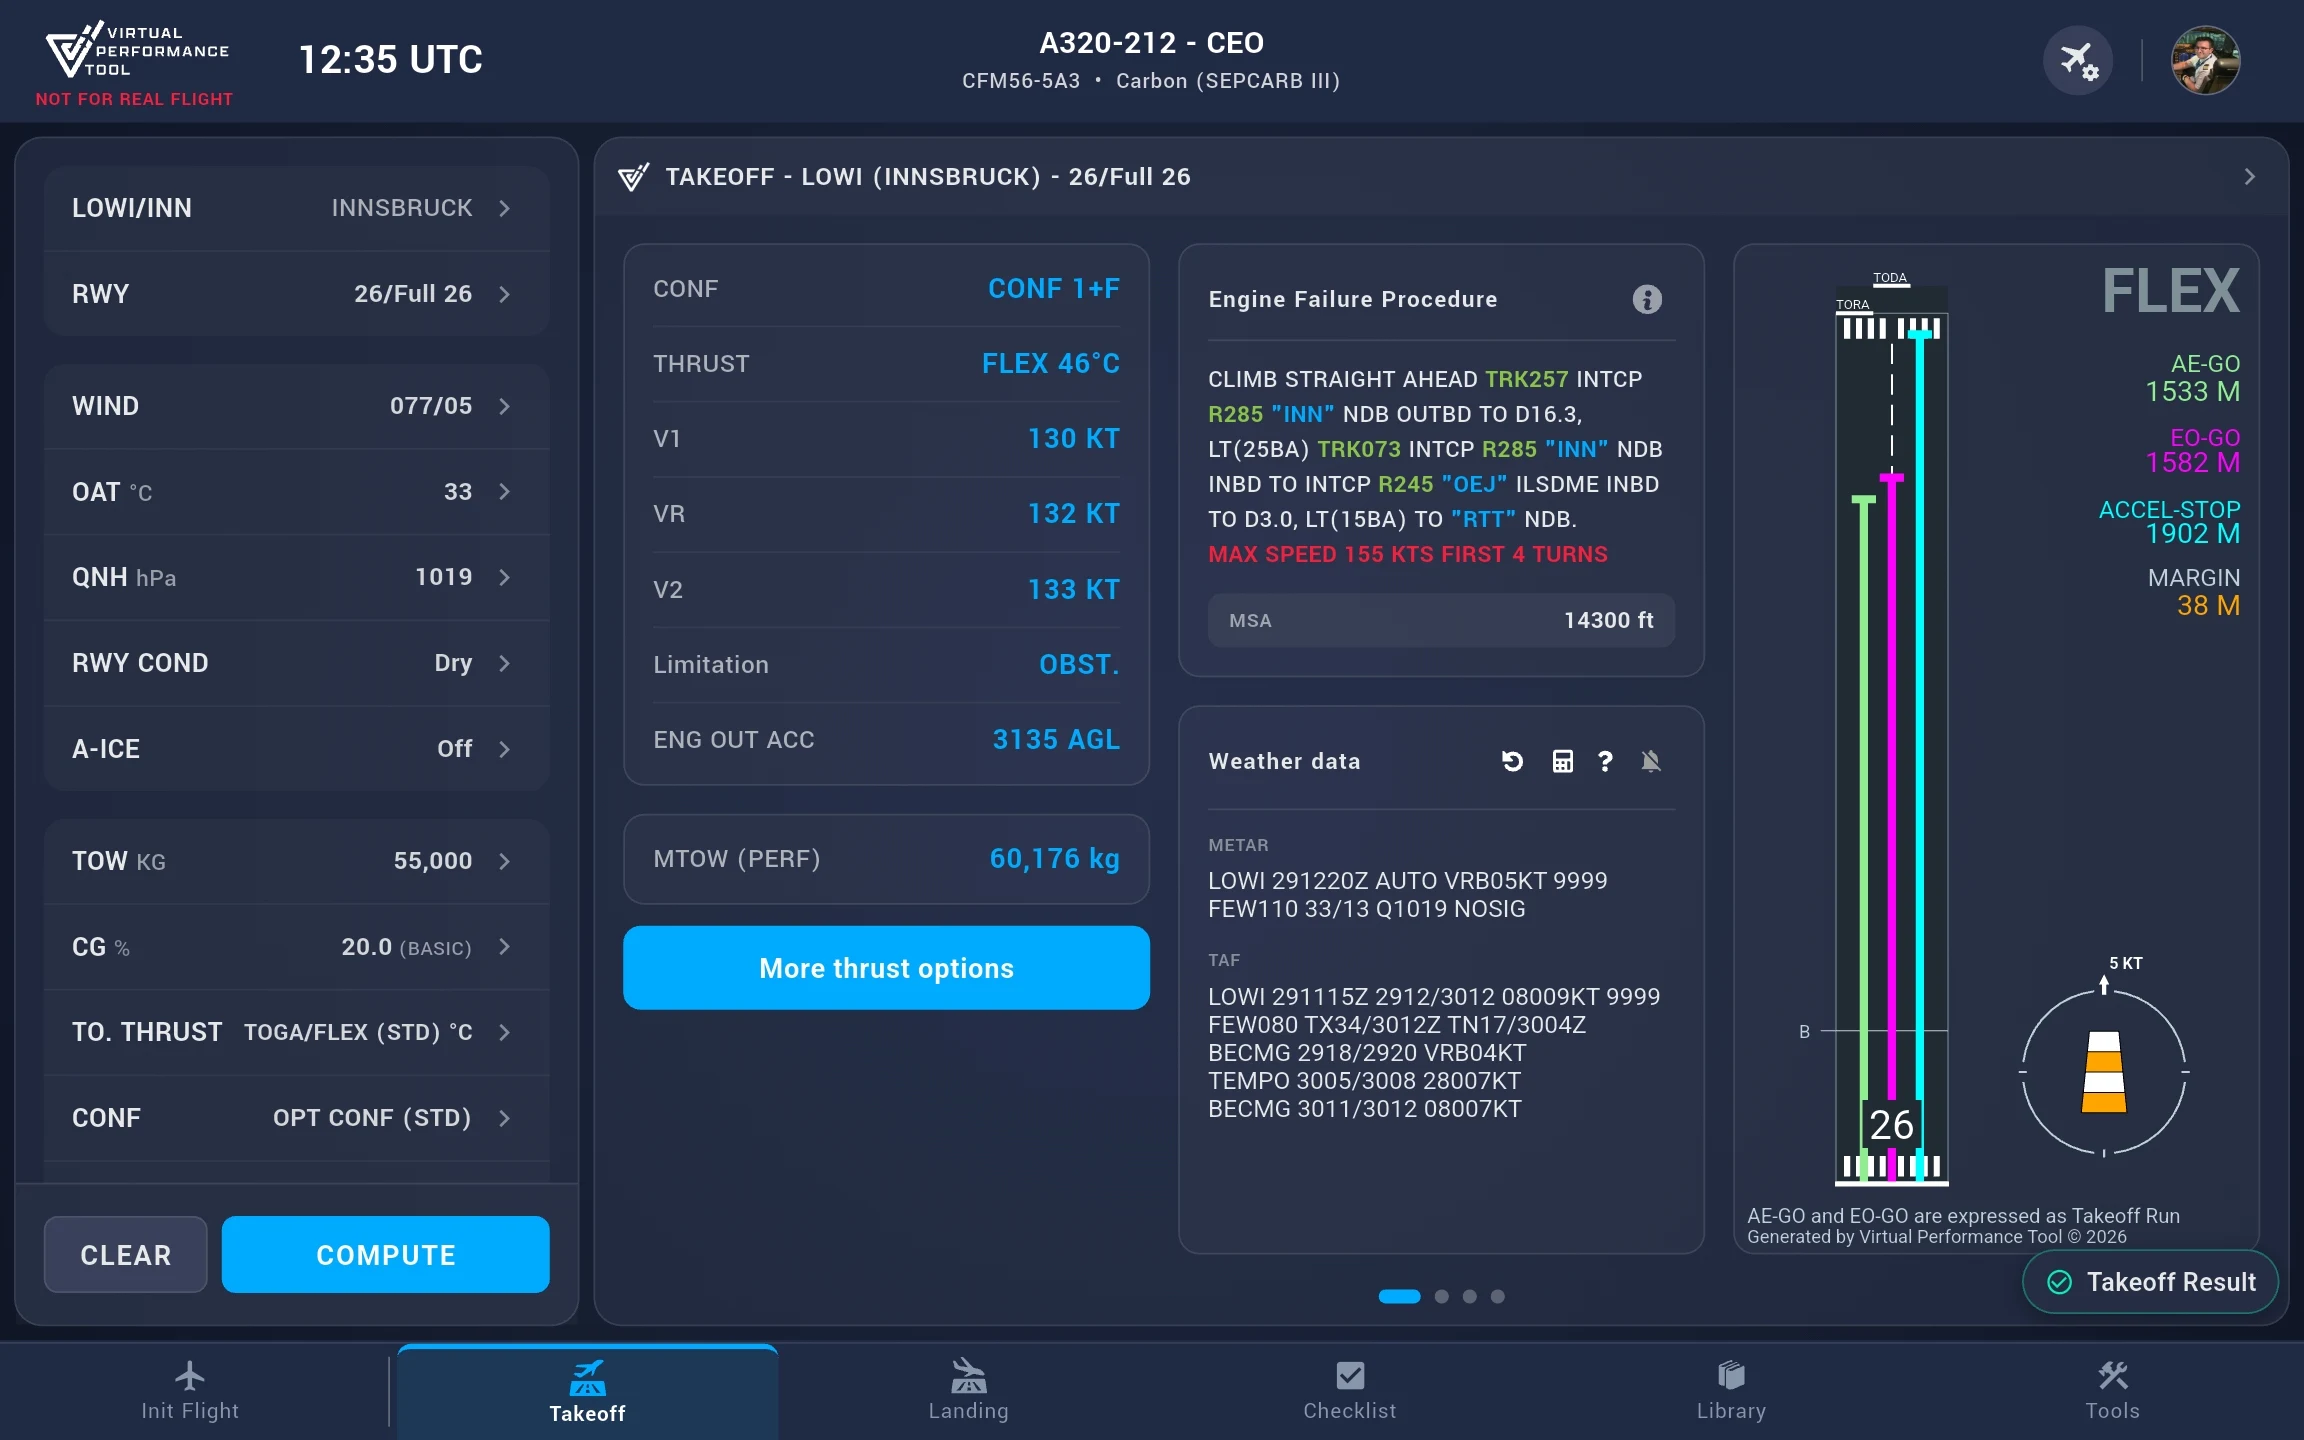2304x1440 pixels.
Task: Show Engine Failure Procedure info
Action: point(1647,299)
